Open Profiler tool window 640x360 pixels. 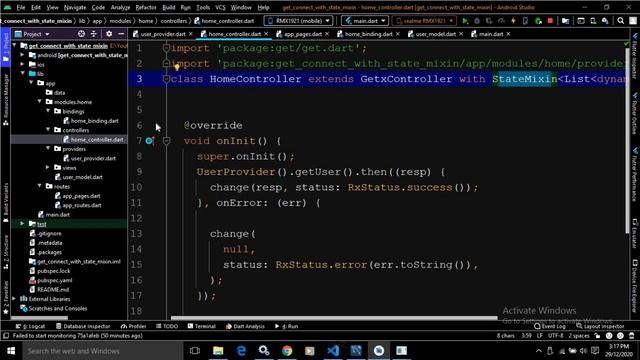tap(133, 326)
